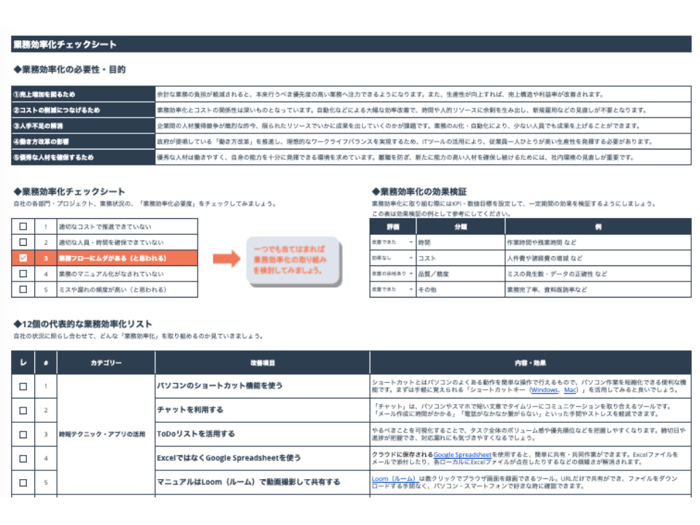
Task: Tick the checkbox for checklist item 5
Action: [23, 289]
